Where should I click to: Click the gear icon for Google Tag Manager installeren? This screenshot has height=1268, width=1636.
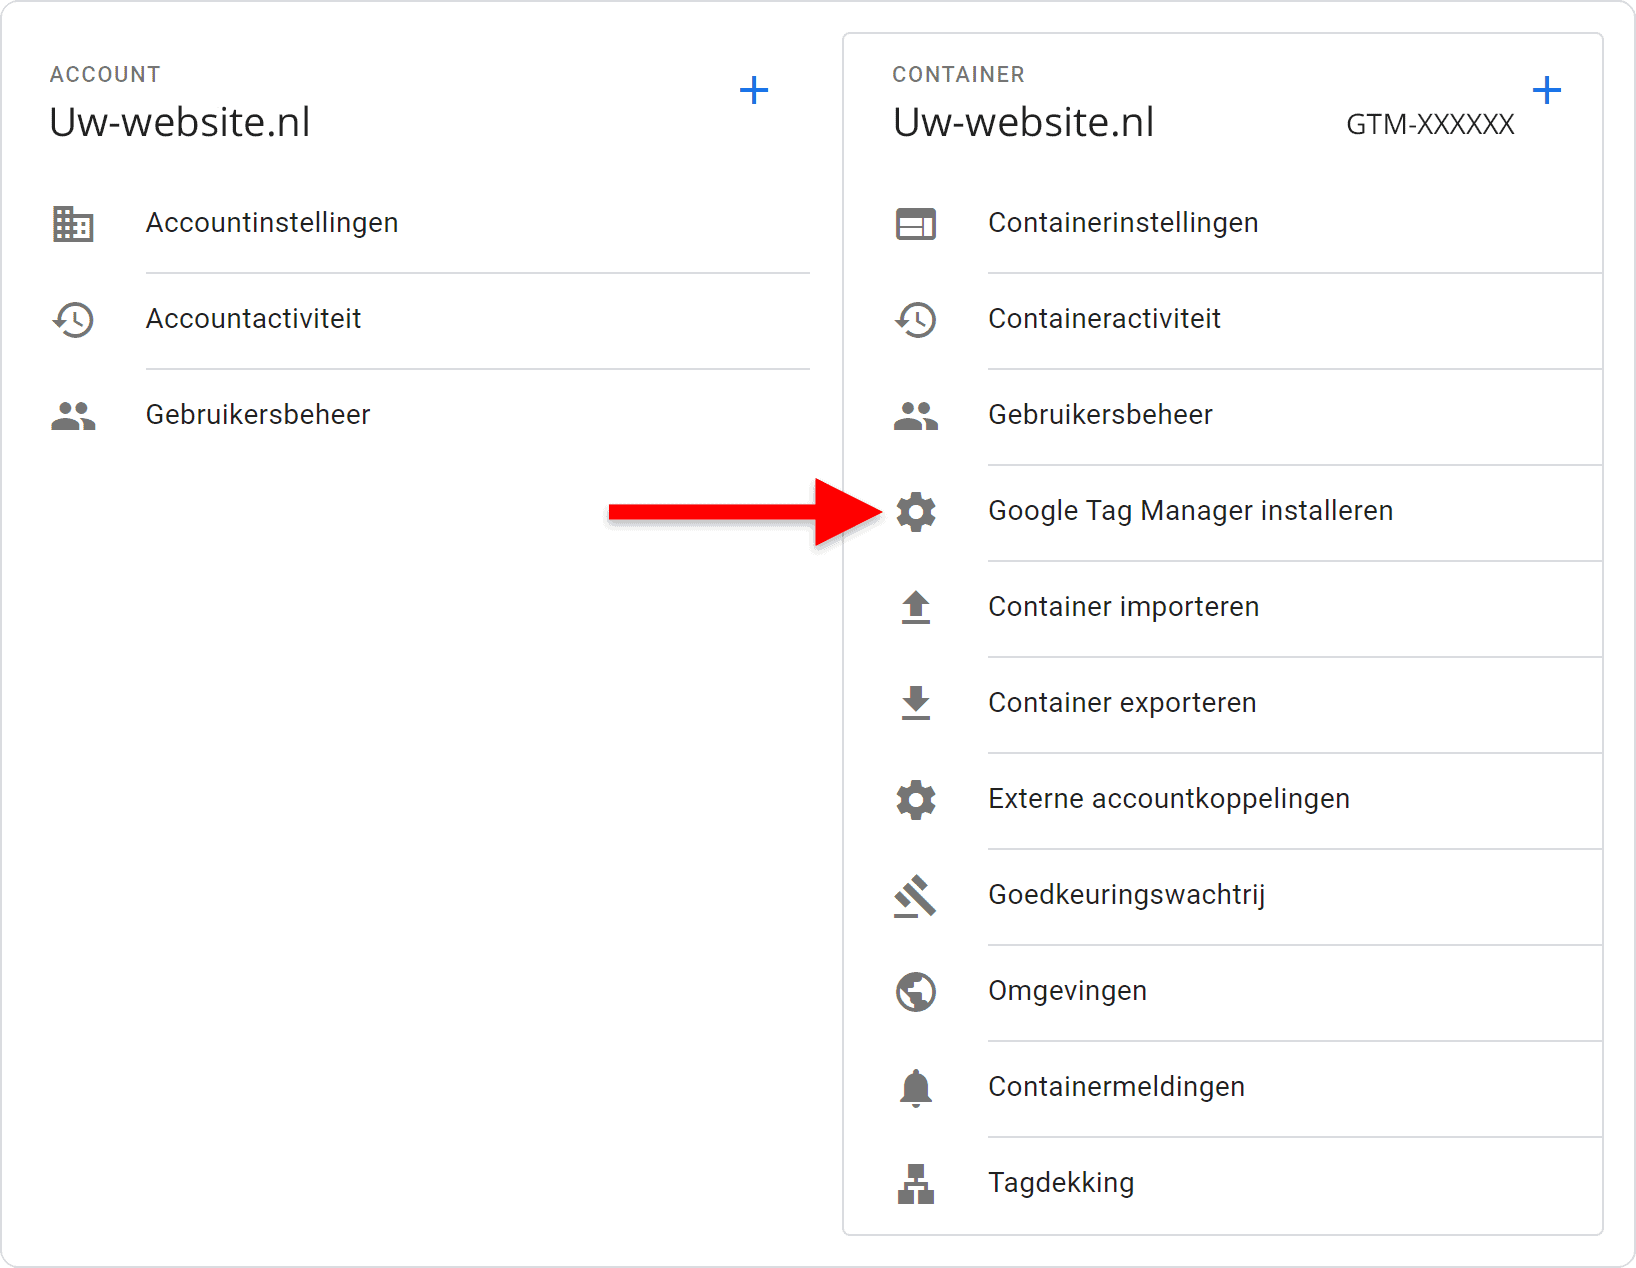click(x=915, y=512)
